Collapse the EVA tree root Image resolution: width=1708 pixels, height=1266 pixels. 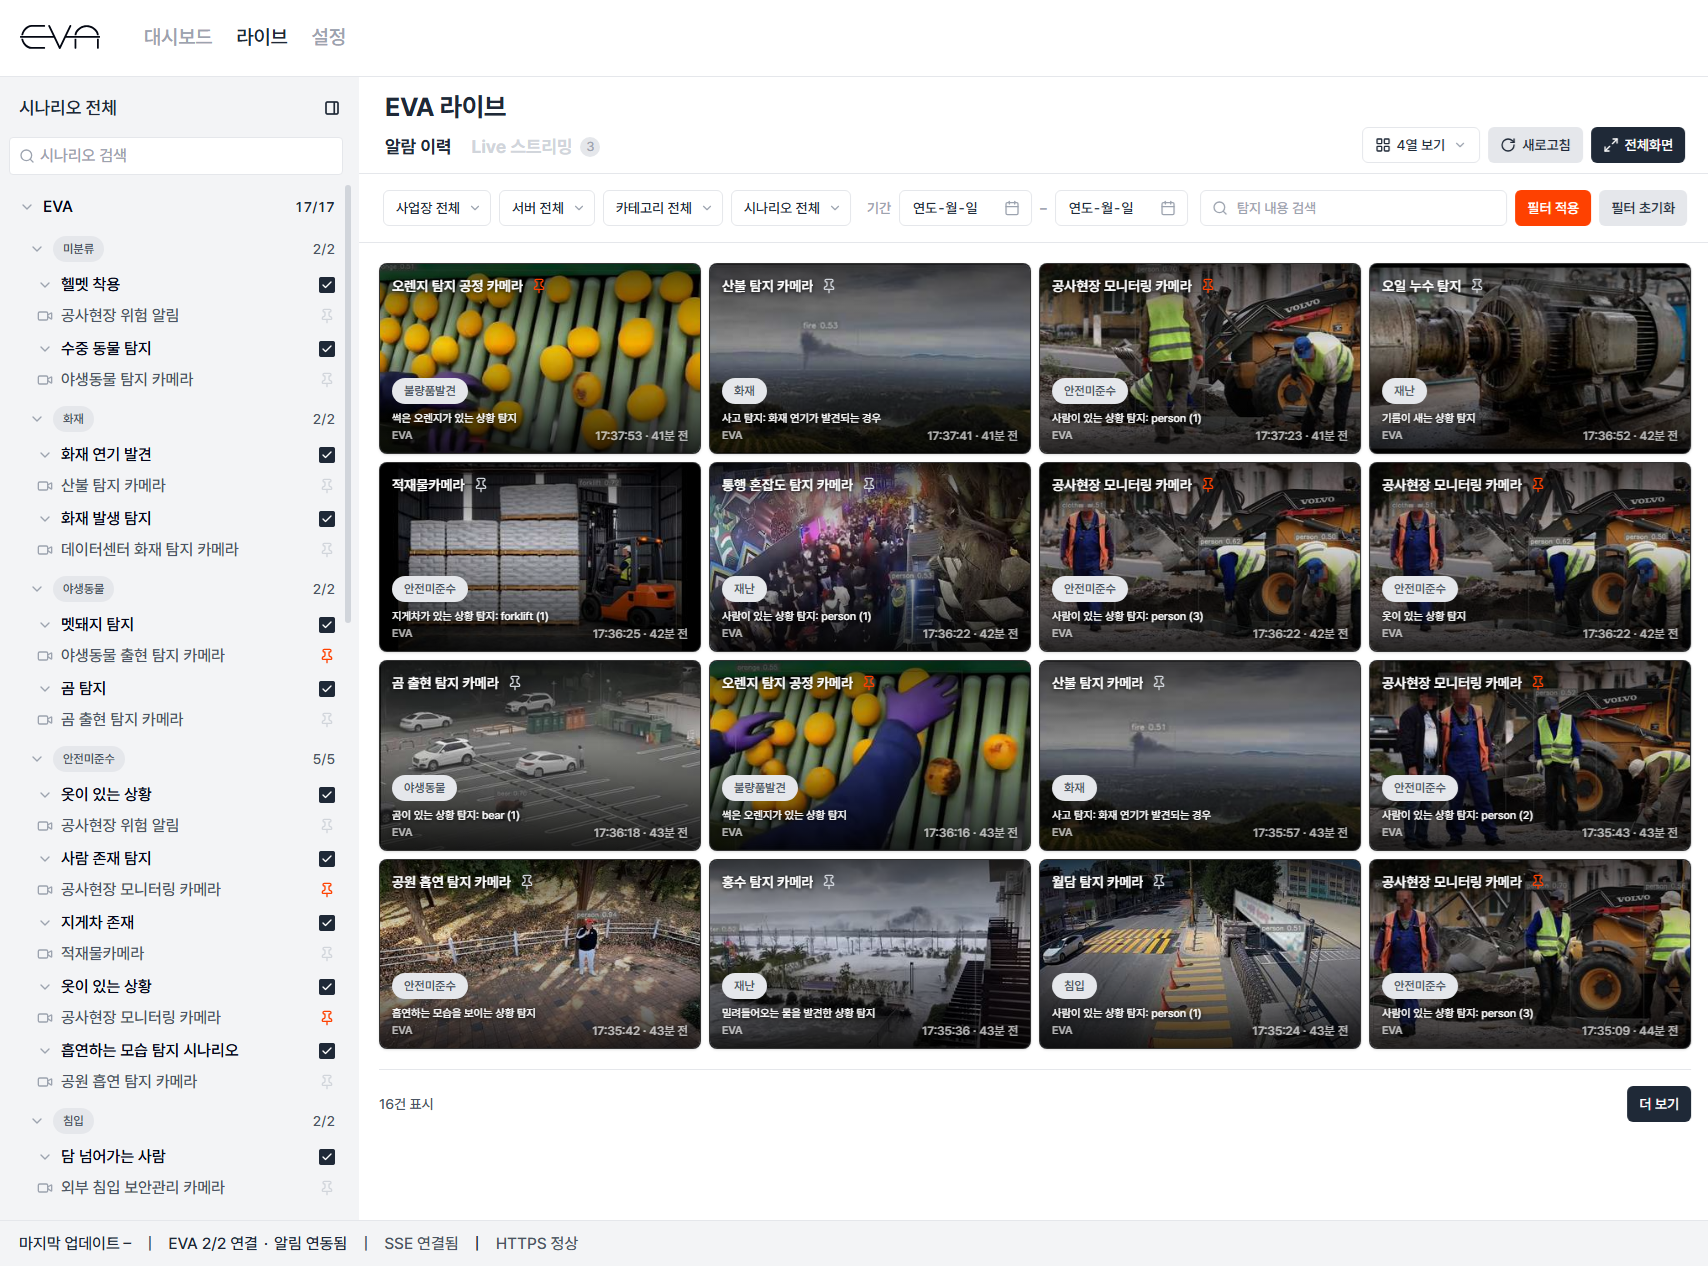click(27, 207)
